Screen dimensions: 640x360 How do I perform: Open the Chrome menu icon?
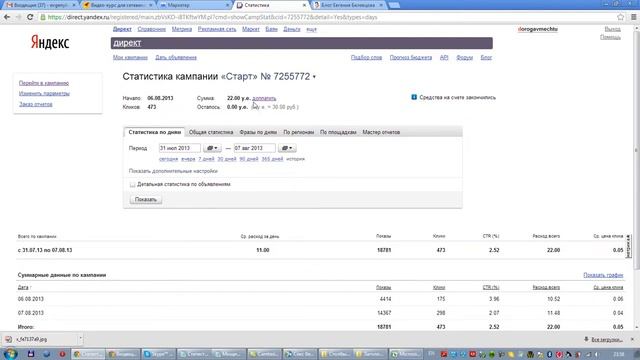(x=633, y=17)
